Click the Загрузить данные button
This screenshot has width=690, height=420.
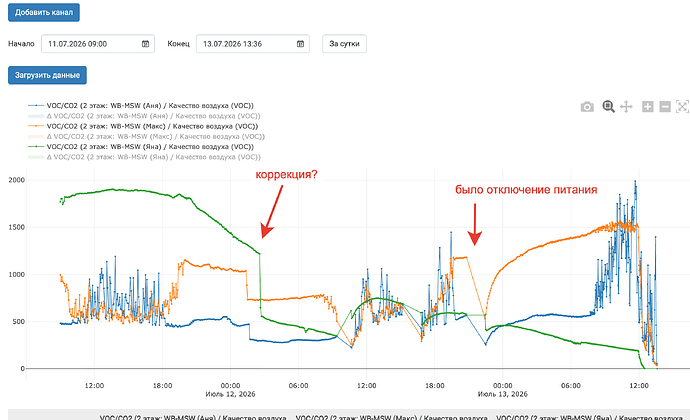click(x=48, y=75)
